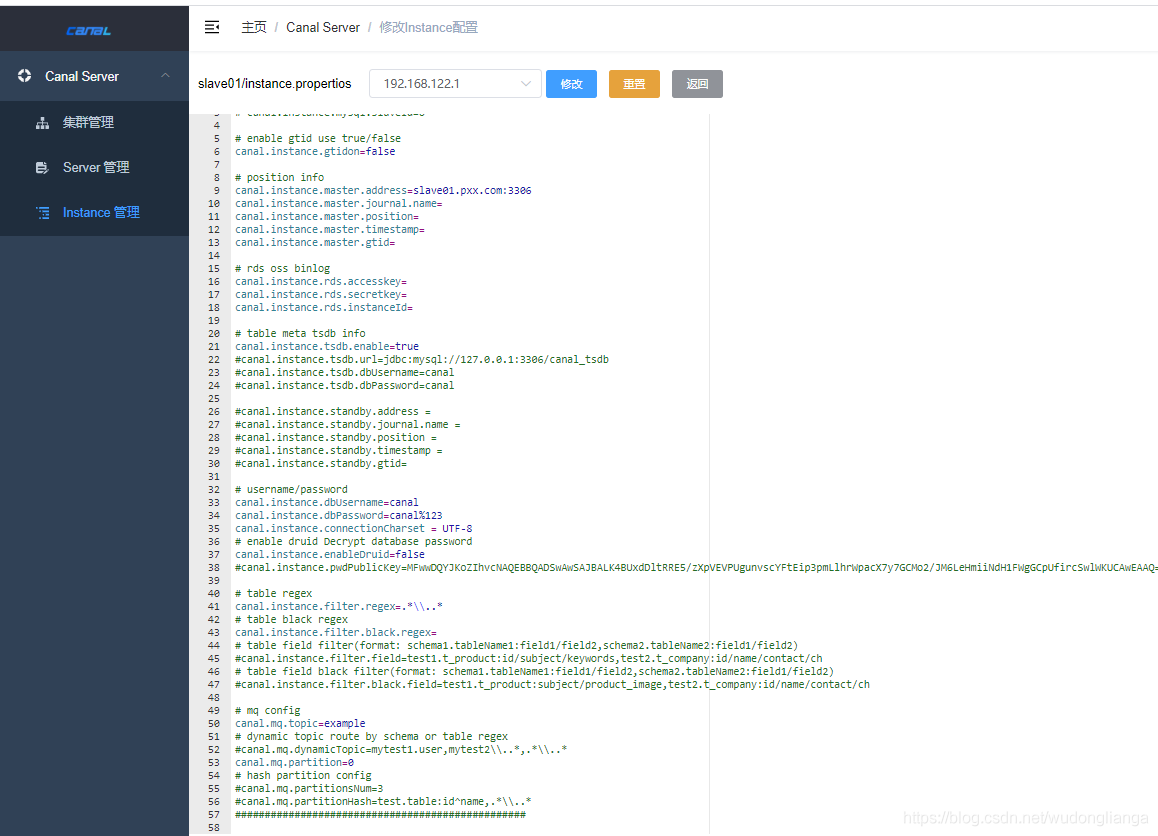Click the #canal.instance.pwdPublicKey line
The width and height of the screenshot is (1158, 836).
696,568
